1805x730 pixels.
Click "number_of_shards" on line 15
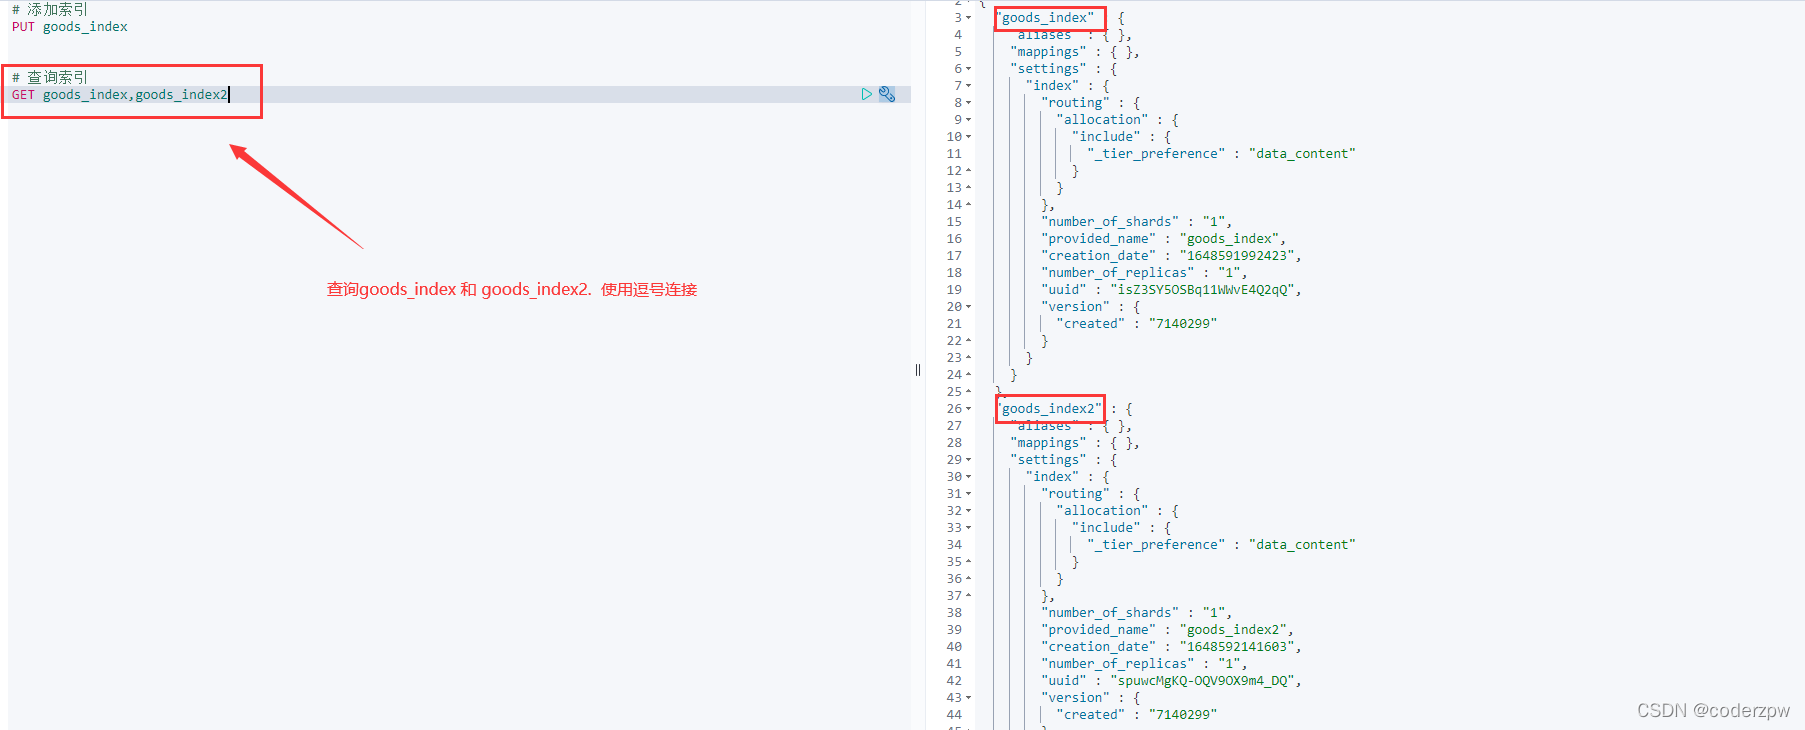pyautogui.click(x=1110, y=222)
